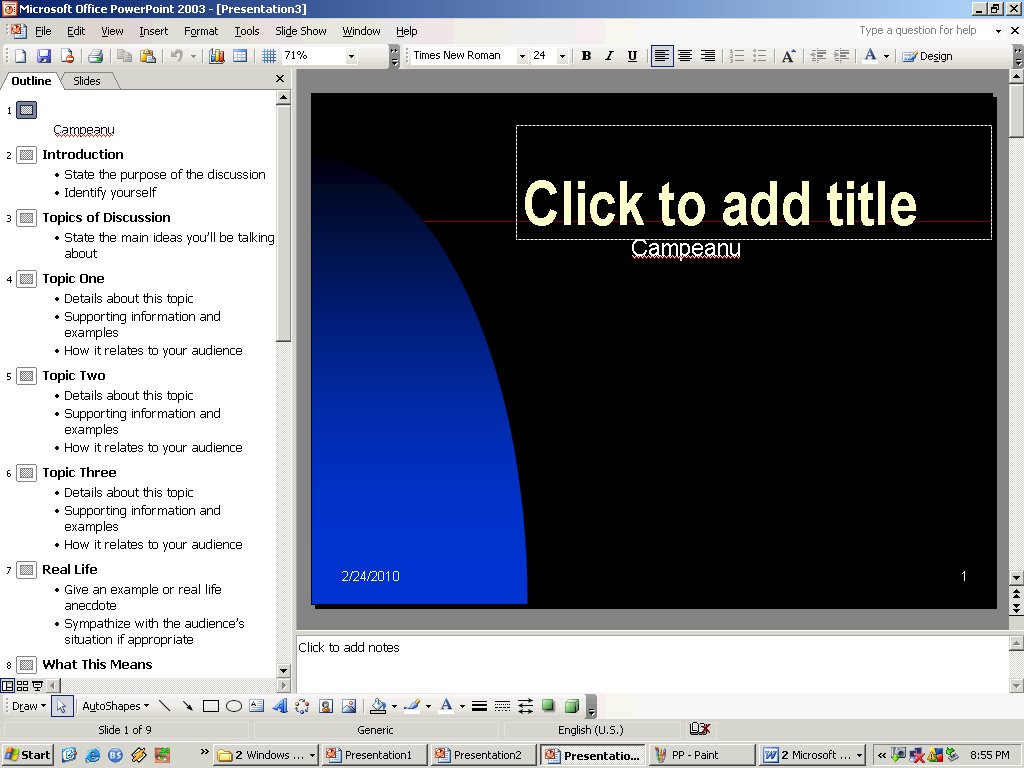Insert a diagram or organization chart
Viewport: 1024px width, 768px height.
302,706
